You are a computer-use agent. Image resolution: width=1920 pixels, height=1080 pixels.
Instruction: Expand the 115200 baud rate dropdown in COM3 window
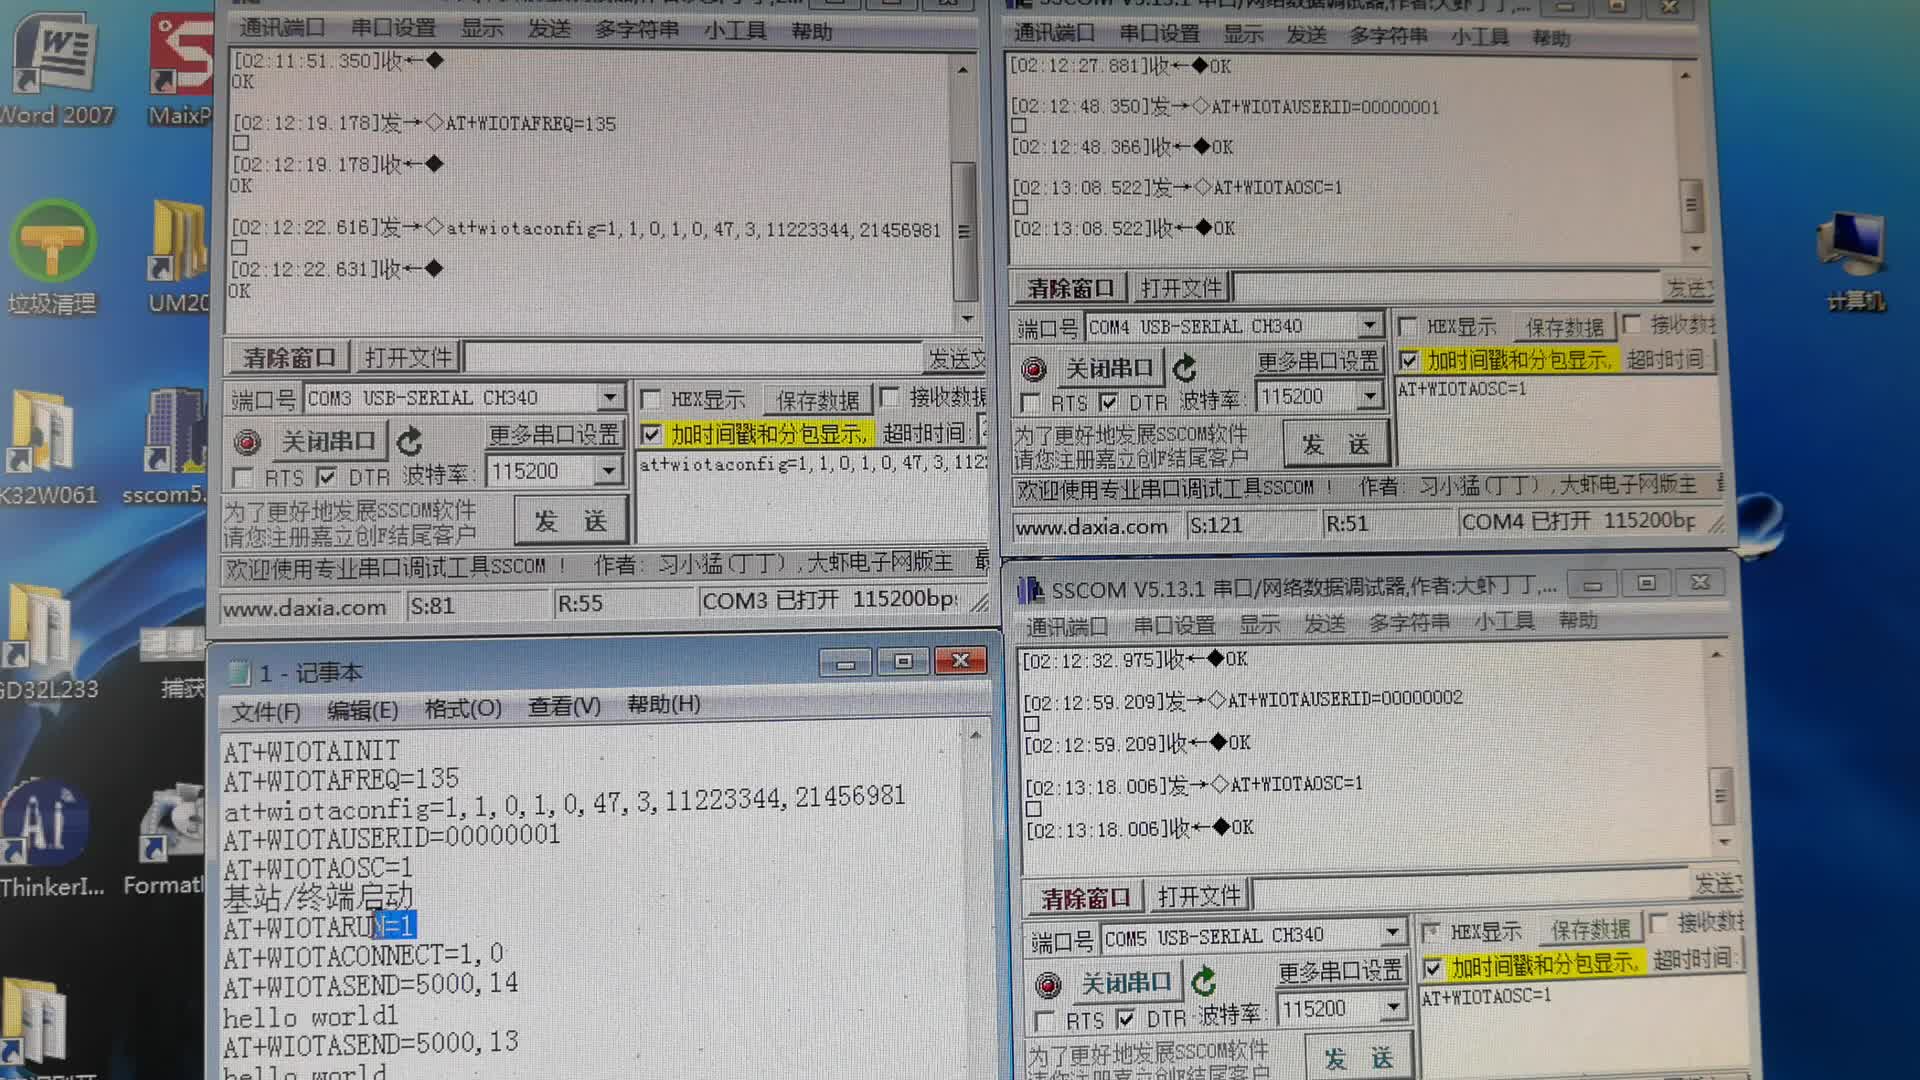608,471
